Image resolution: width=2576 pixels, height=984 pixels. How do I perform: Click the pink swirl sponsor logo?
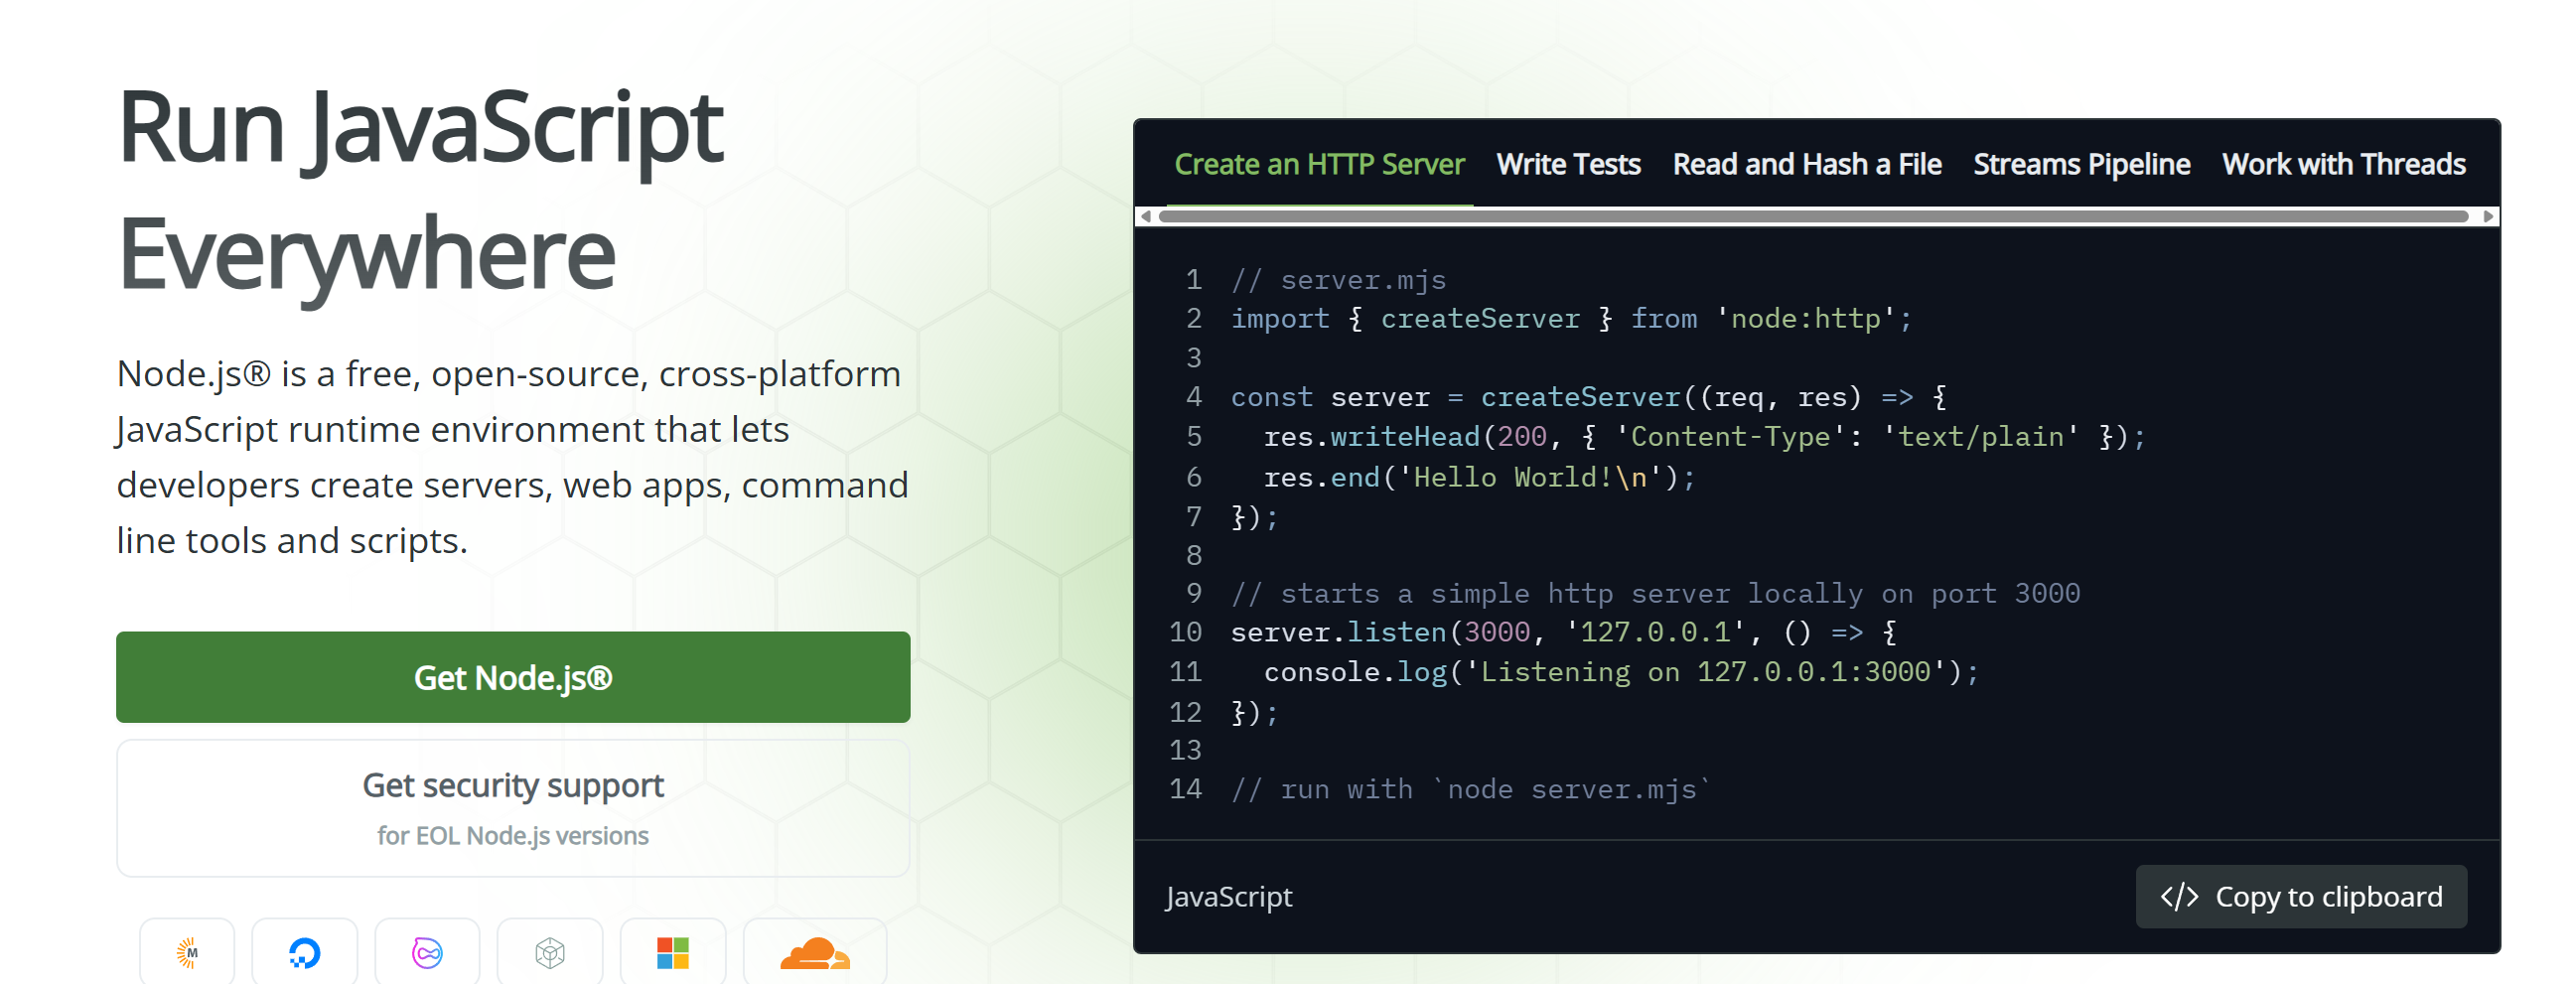coord(427,952)
